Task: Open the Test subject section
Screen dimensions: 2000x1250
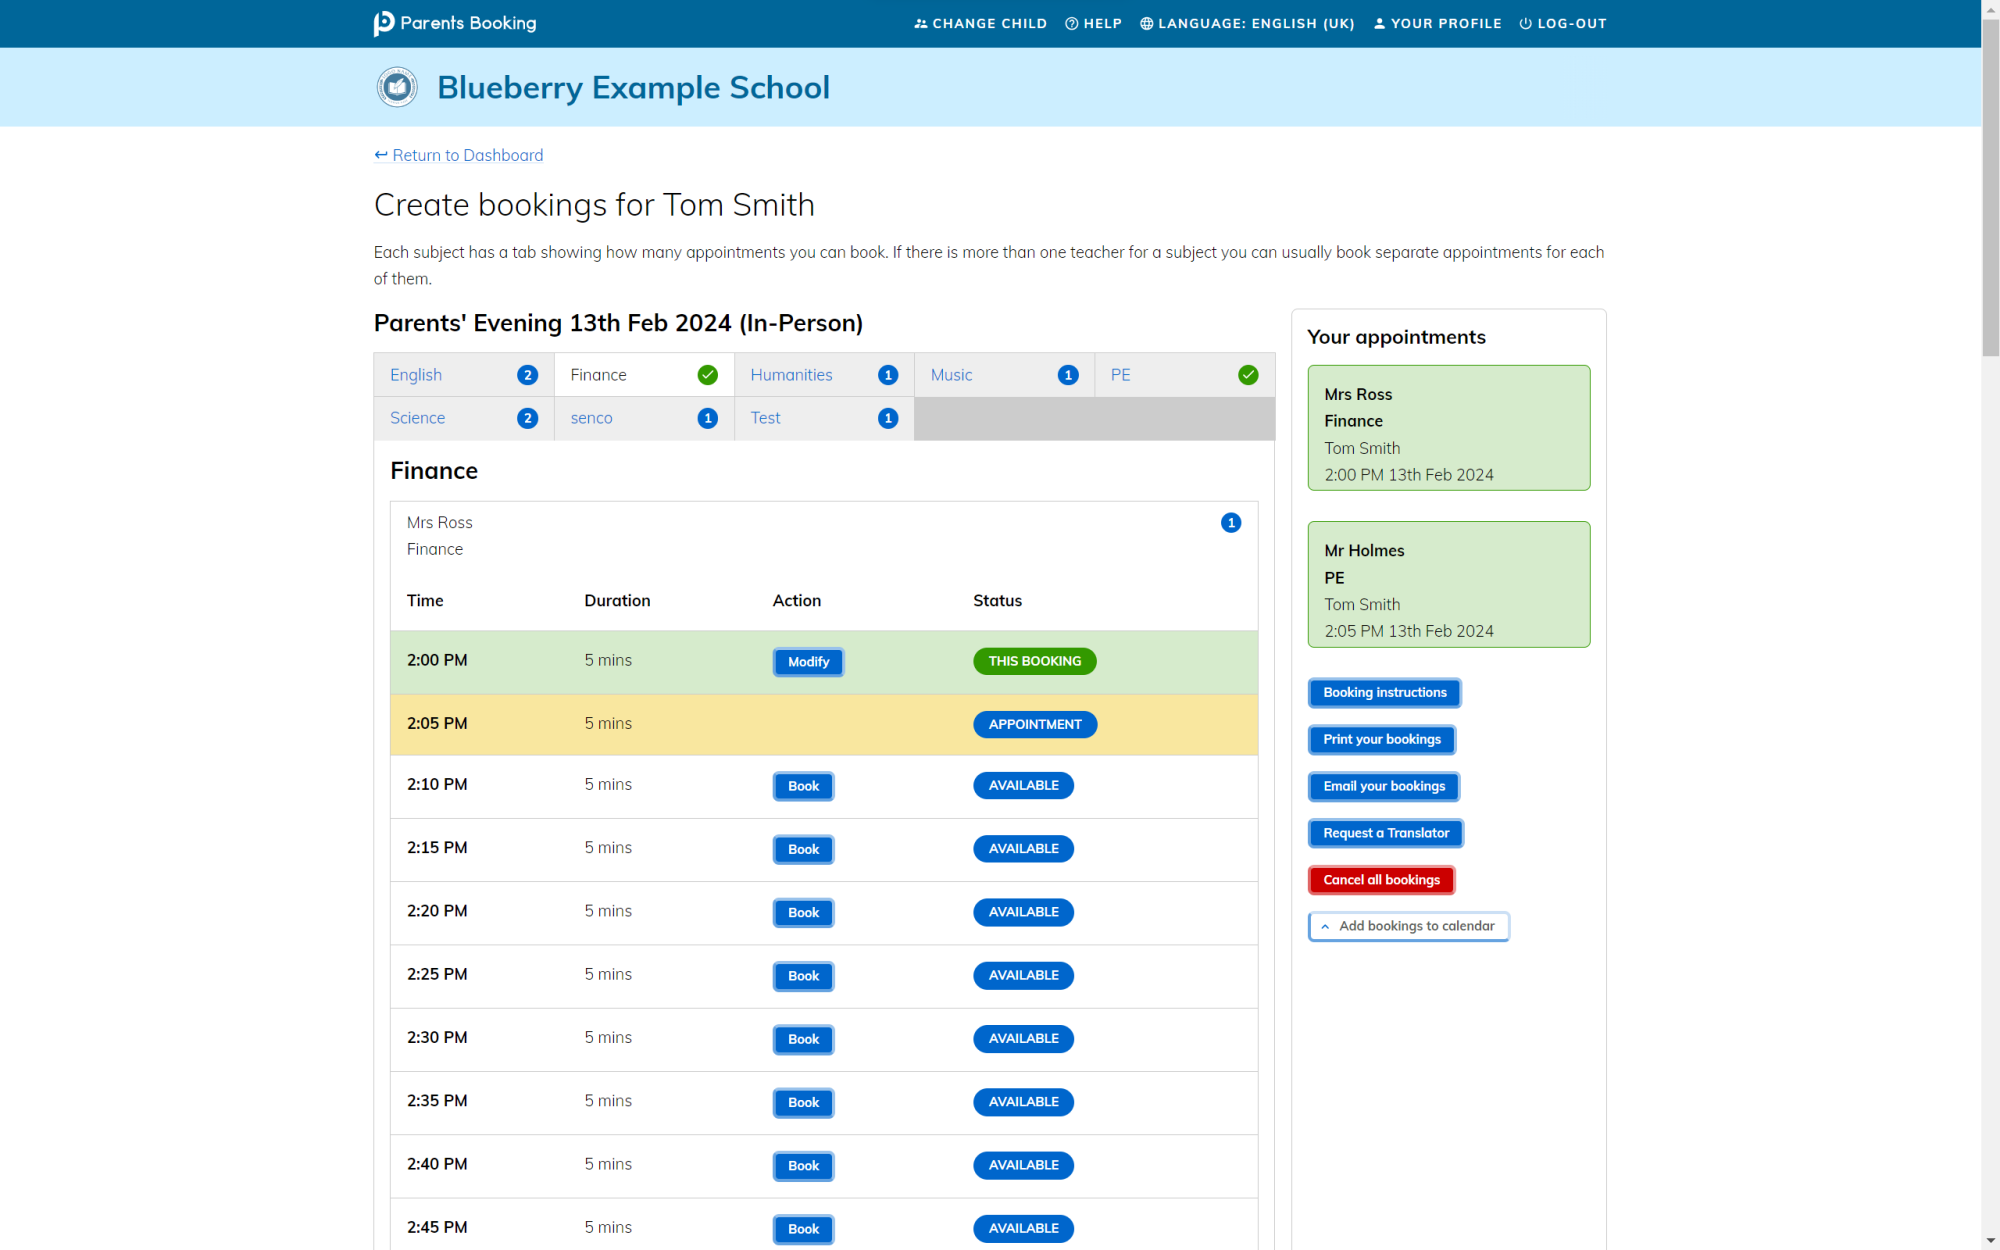Action: tap(765, 418)
